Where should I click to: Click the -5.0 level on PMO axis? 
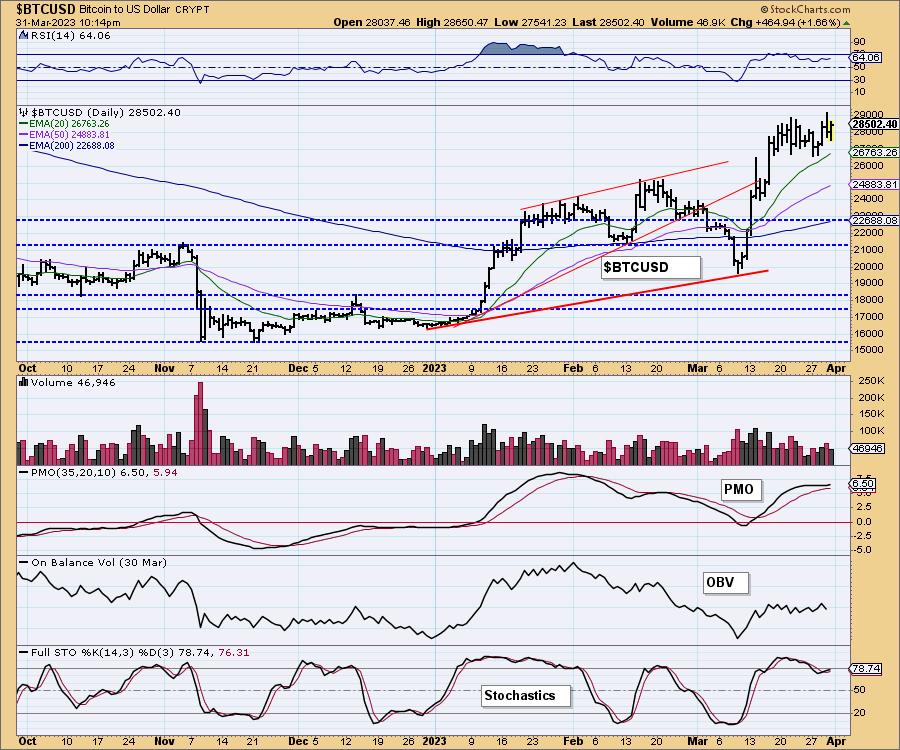864,550
